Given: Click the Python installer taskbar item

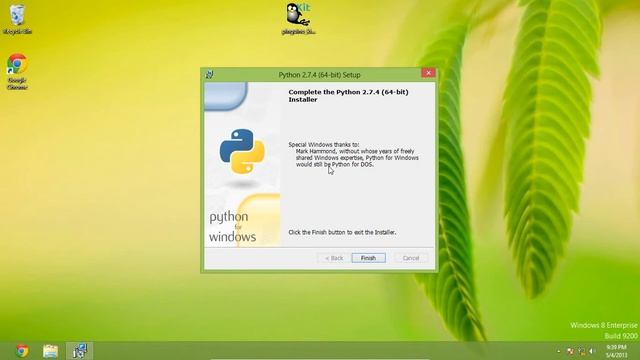Looking at the screenshot, I should [80, 351].
